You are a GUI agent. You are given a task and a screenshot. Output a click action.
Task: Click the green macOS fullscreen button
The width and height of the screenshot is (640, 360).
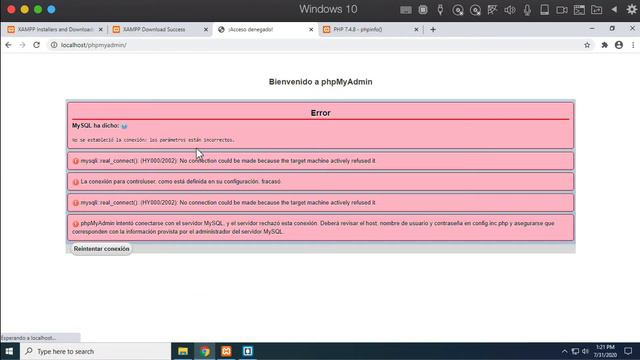click(x=38, y=9)
